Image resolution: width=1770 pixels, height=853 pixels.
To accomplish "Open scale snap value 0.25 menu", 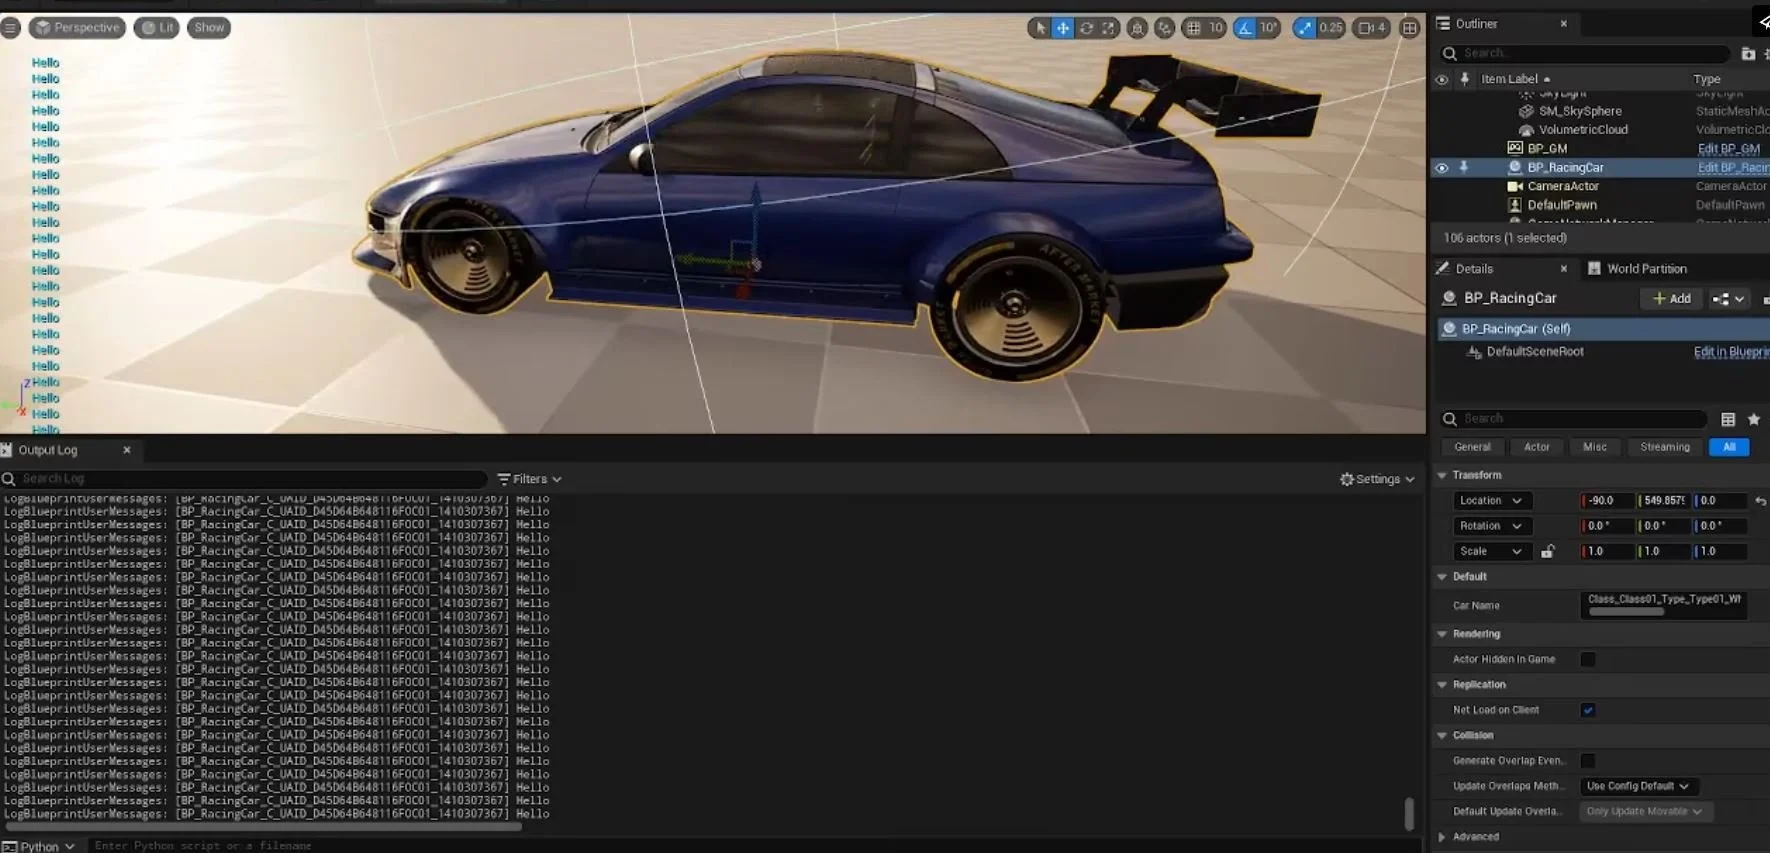I will click(x=1331, y=28).
